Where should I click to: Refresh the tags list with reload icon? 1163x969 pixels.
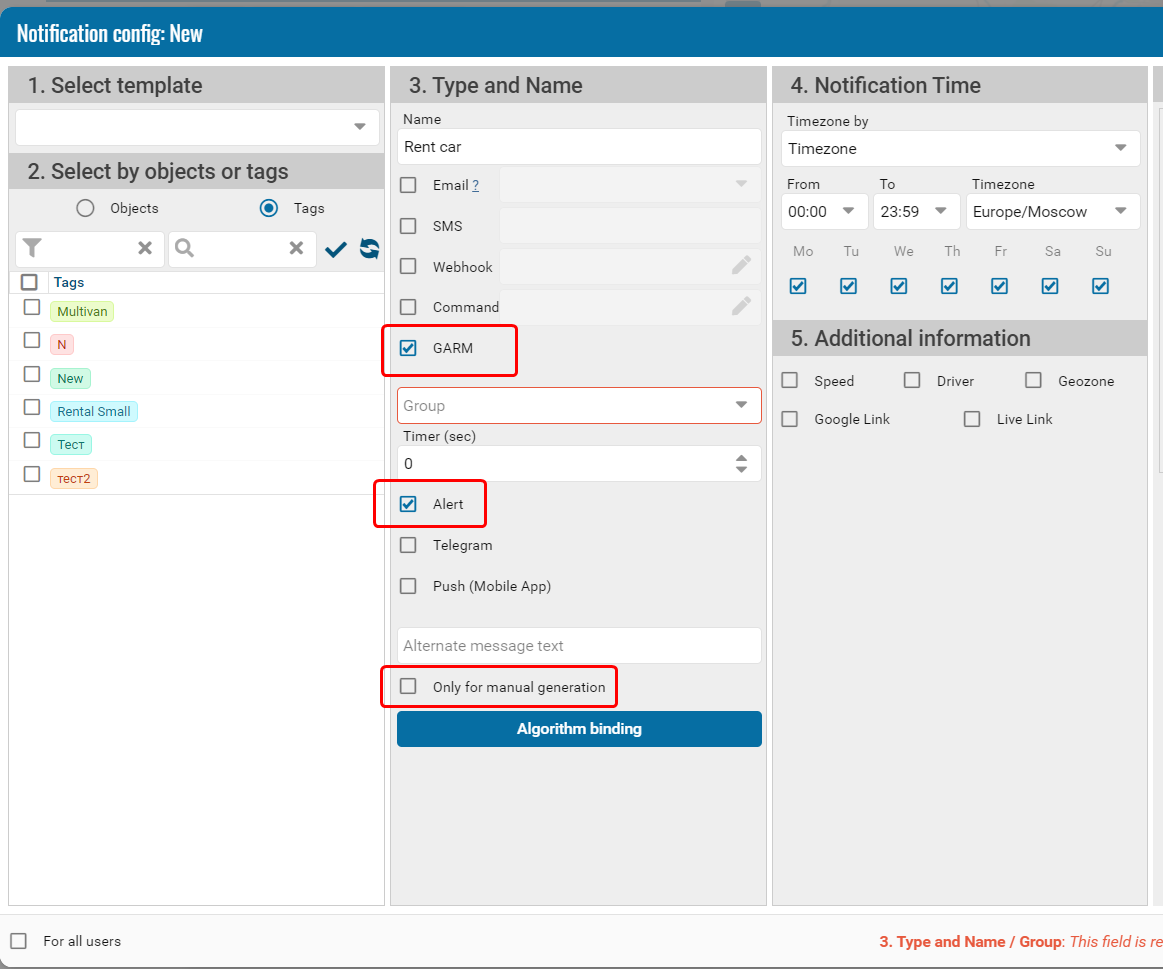tap(369, 249)
